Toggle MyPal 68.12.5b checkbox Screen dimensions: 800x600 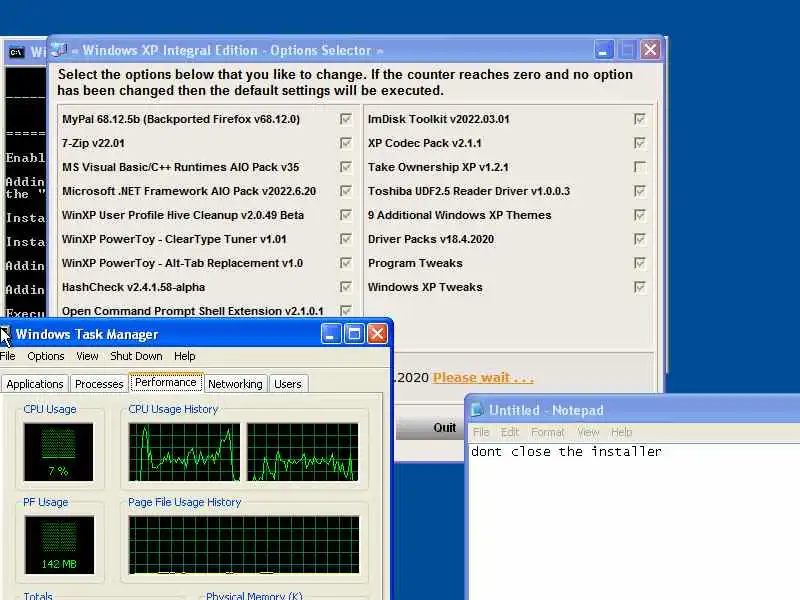tap(345, 119)
